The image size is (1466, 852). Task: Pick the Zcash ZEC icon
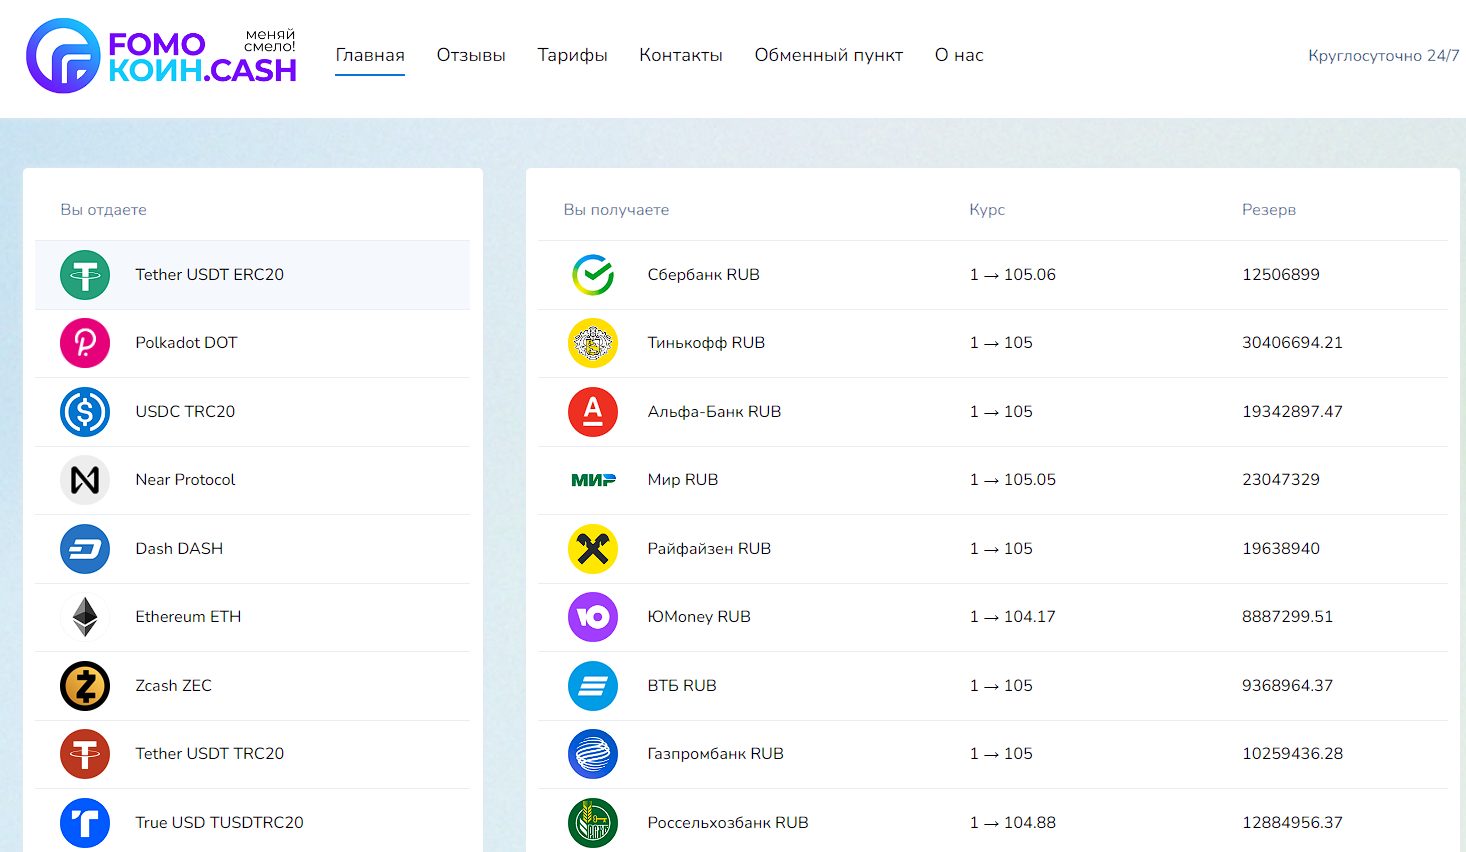tap(85, 686)
